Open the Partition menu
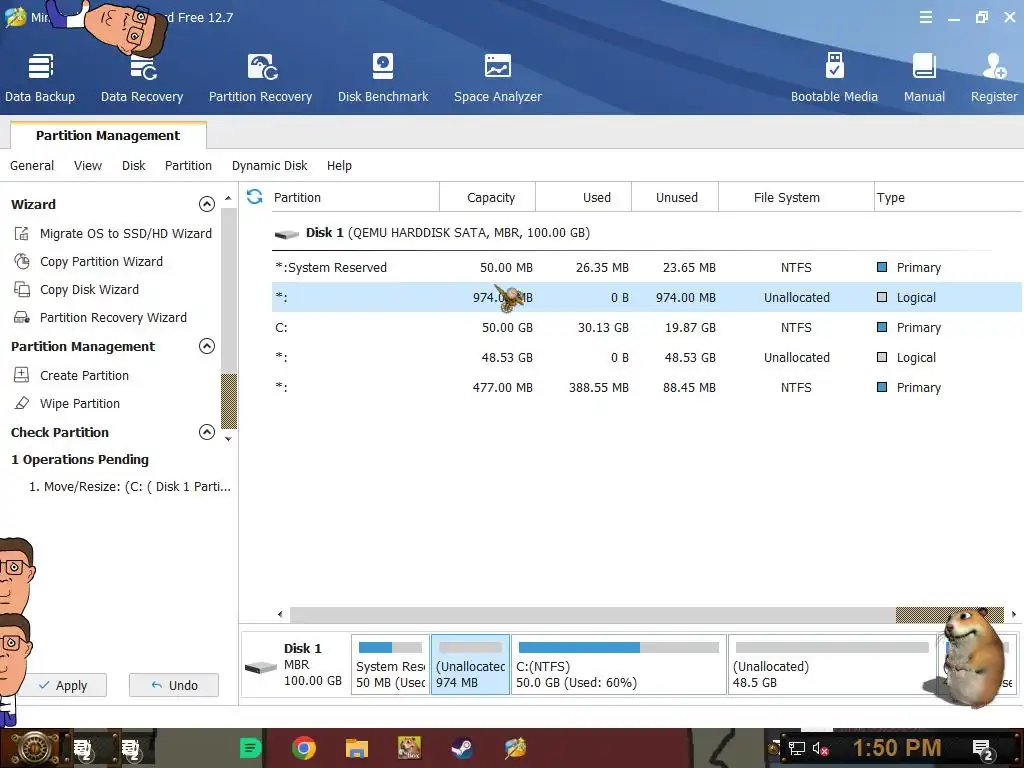 coord(188,166)
